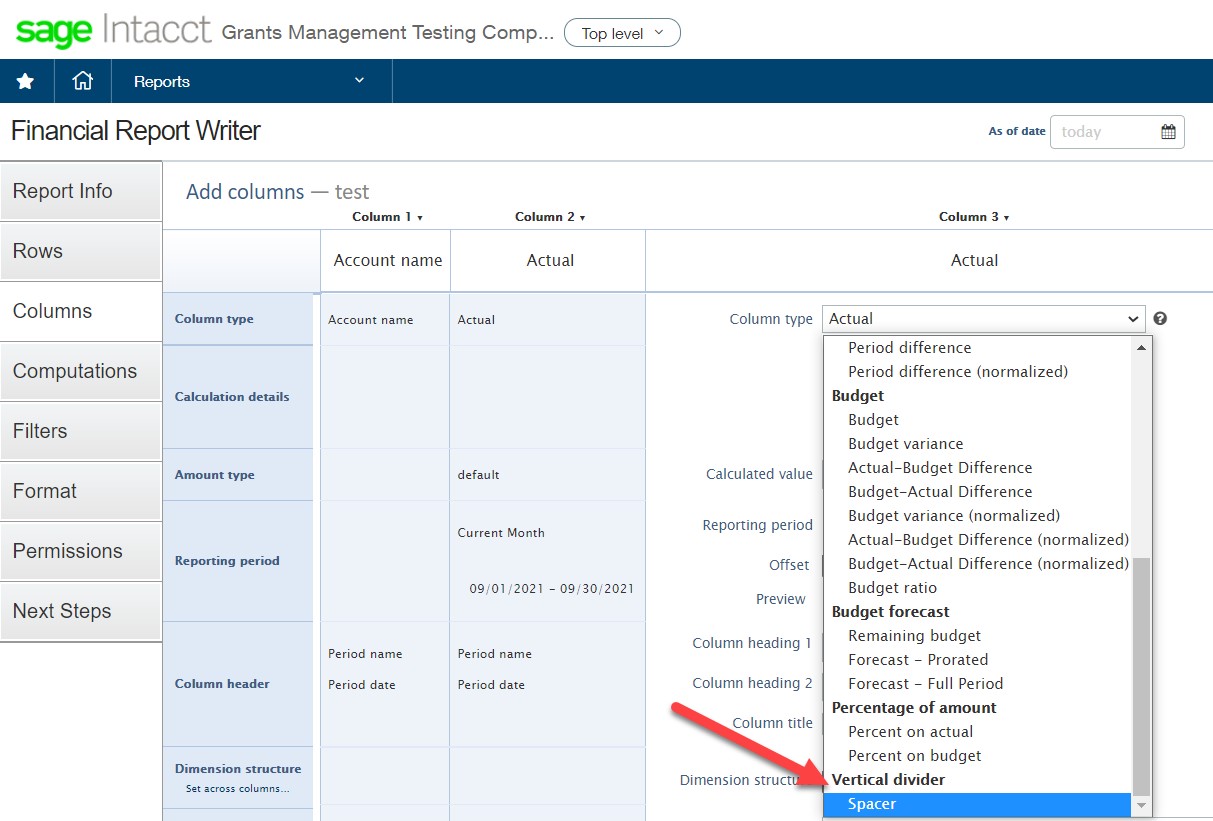This screenshot has width=1213, height=821.
Task: Open the Computations tab
Action: 80,372
